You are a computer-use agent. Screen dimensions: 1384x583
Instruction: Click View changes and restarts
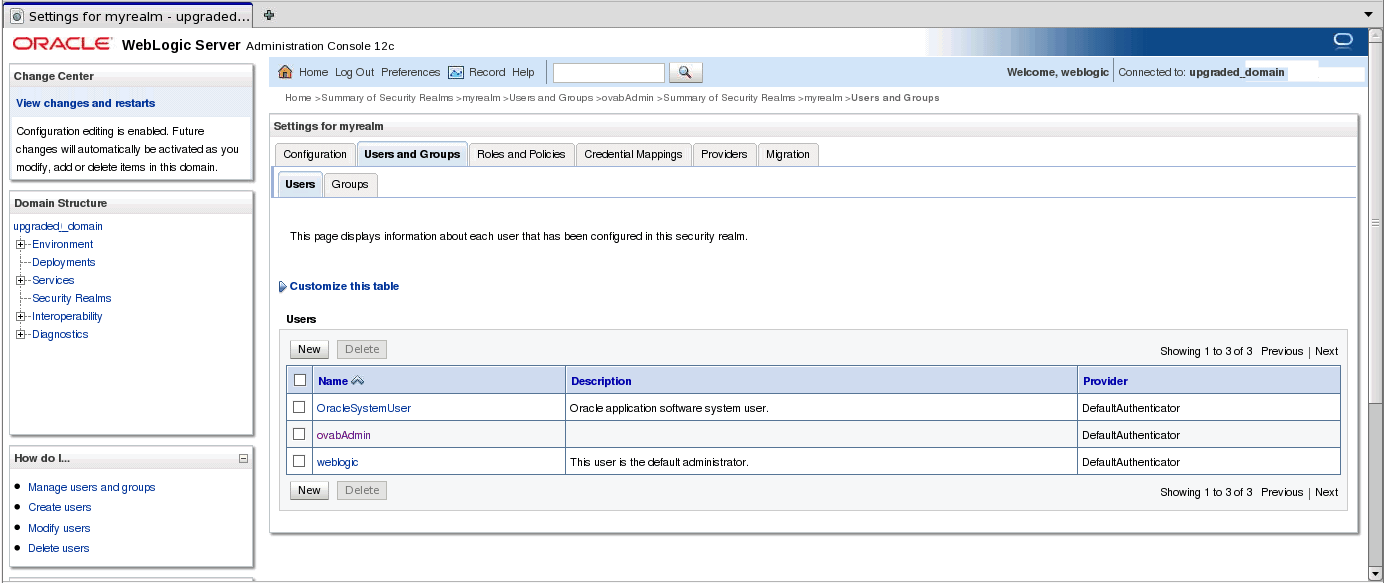[86, 103]
